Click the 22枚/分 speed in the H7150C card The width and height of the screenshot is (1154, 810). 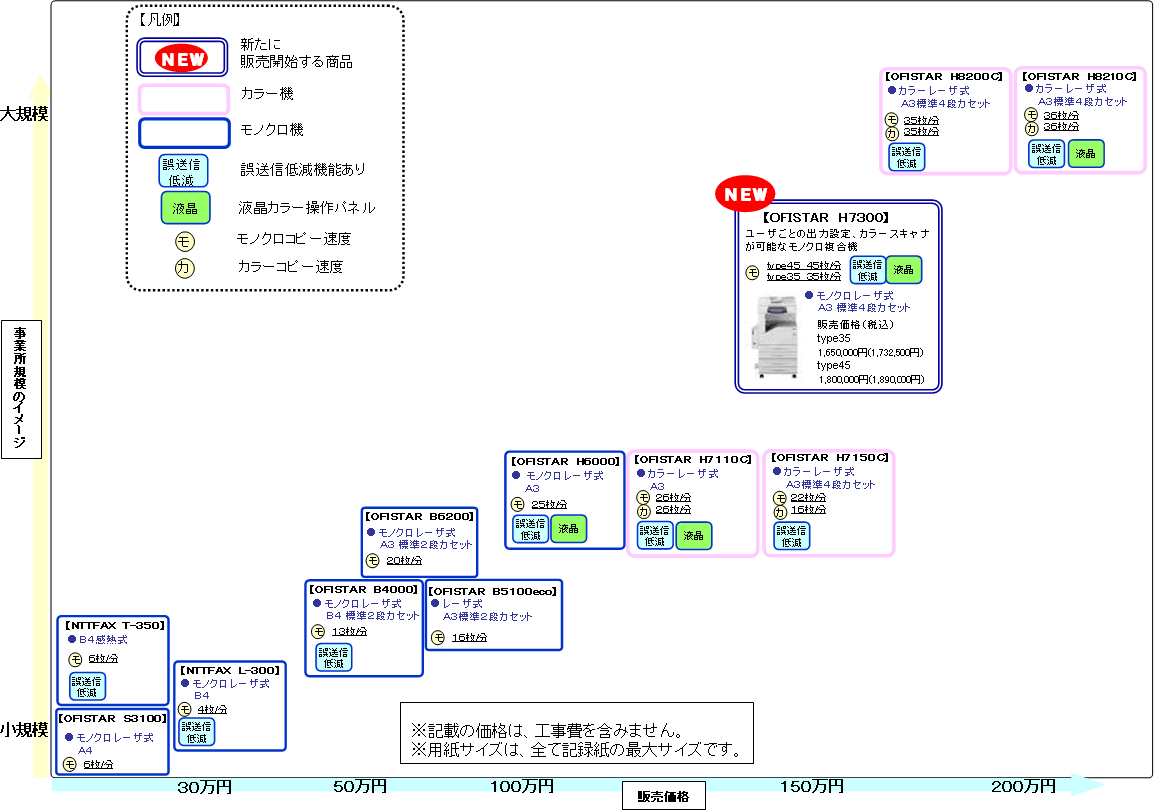(x=808, y=497)
